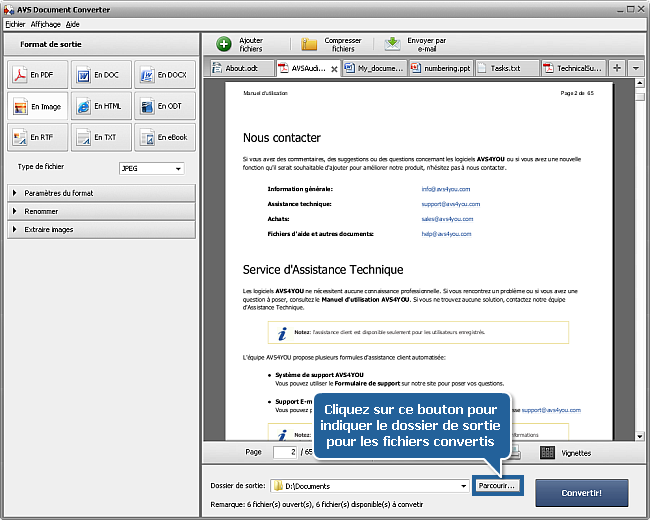The width and height of the screenshot is (650, 520).
Task: Choose the En DOC output format
Action: (x=101, y=75)
